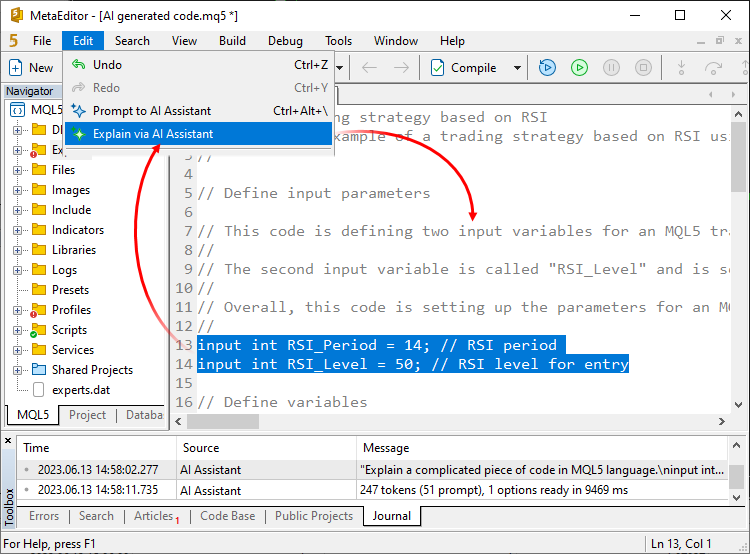This screenshot has height=554, width=750.
Task: Open the Articles toolbox tab
Action: point(154,516)
